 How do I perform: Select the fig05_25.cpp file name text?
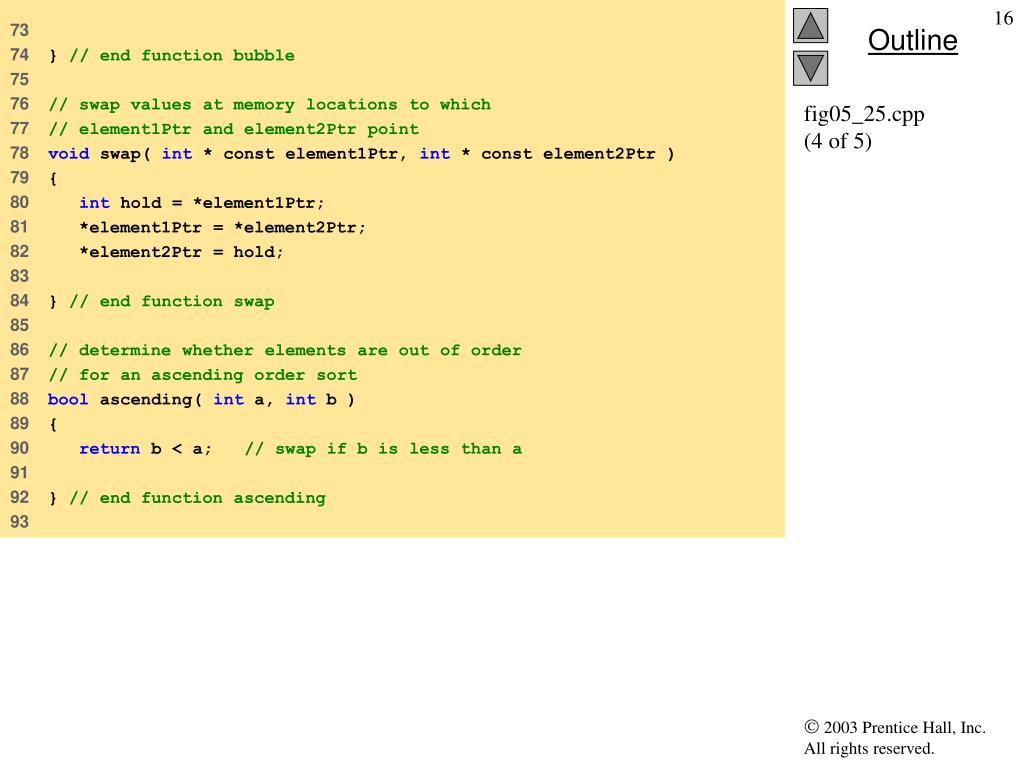(x=864, y=114)
